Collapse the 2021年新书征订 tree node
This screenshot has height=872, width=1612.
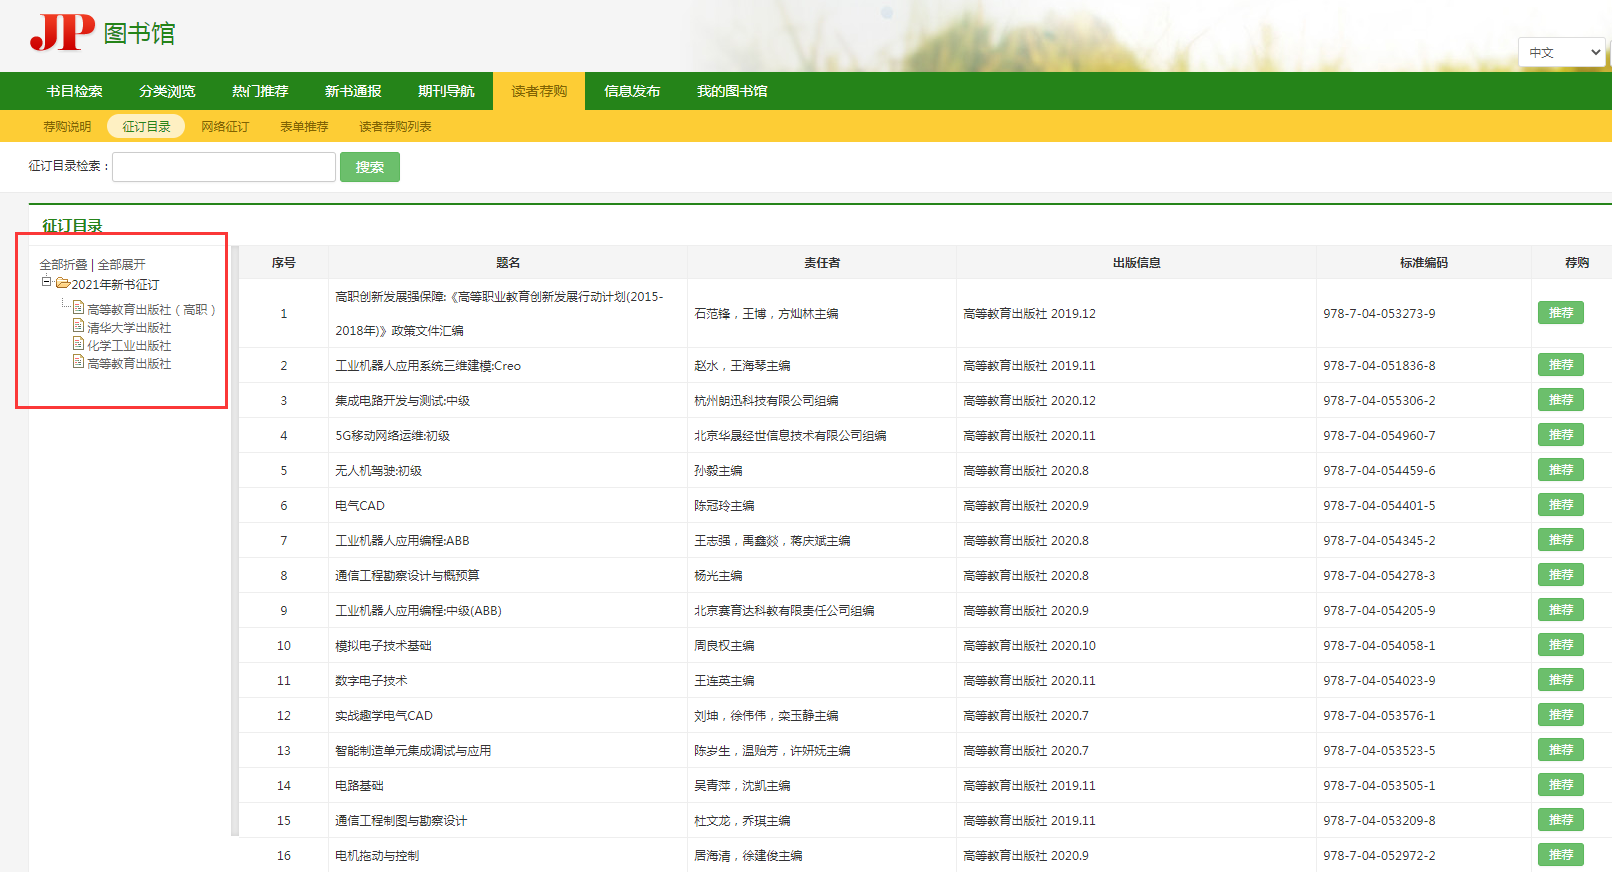(x=46, y=282)
